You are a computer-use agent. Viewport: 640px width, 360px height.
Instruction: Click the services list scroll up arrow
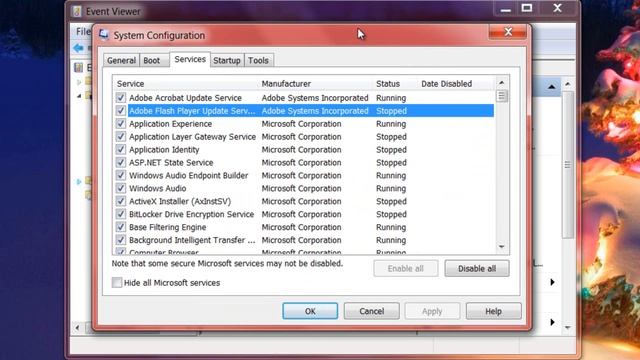pos(502,83)
